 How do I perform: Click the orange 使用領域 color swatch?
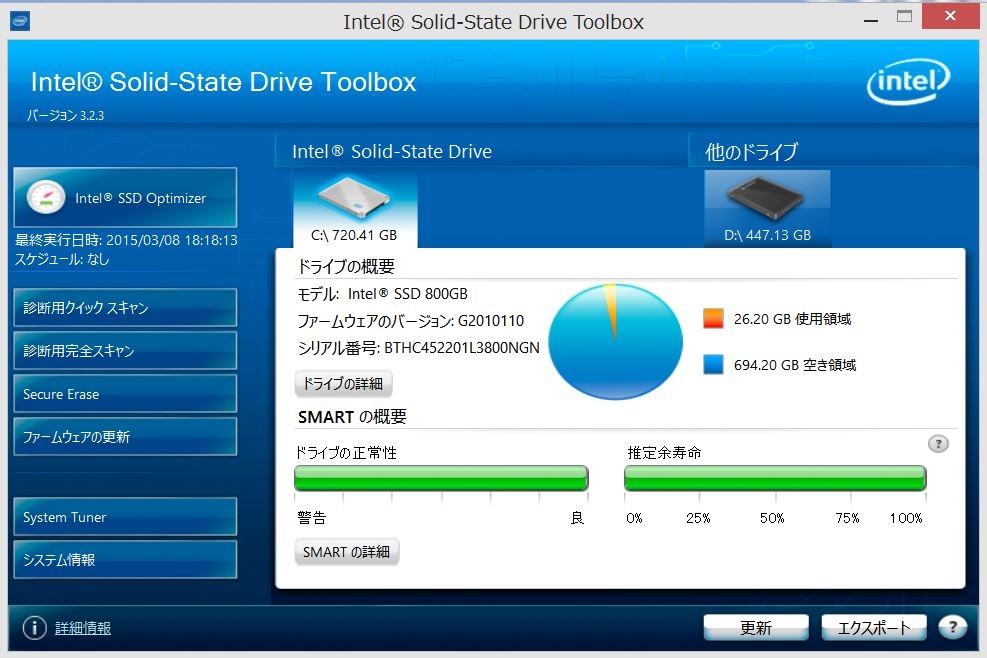[x=713, y=319]
